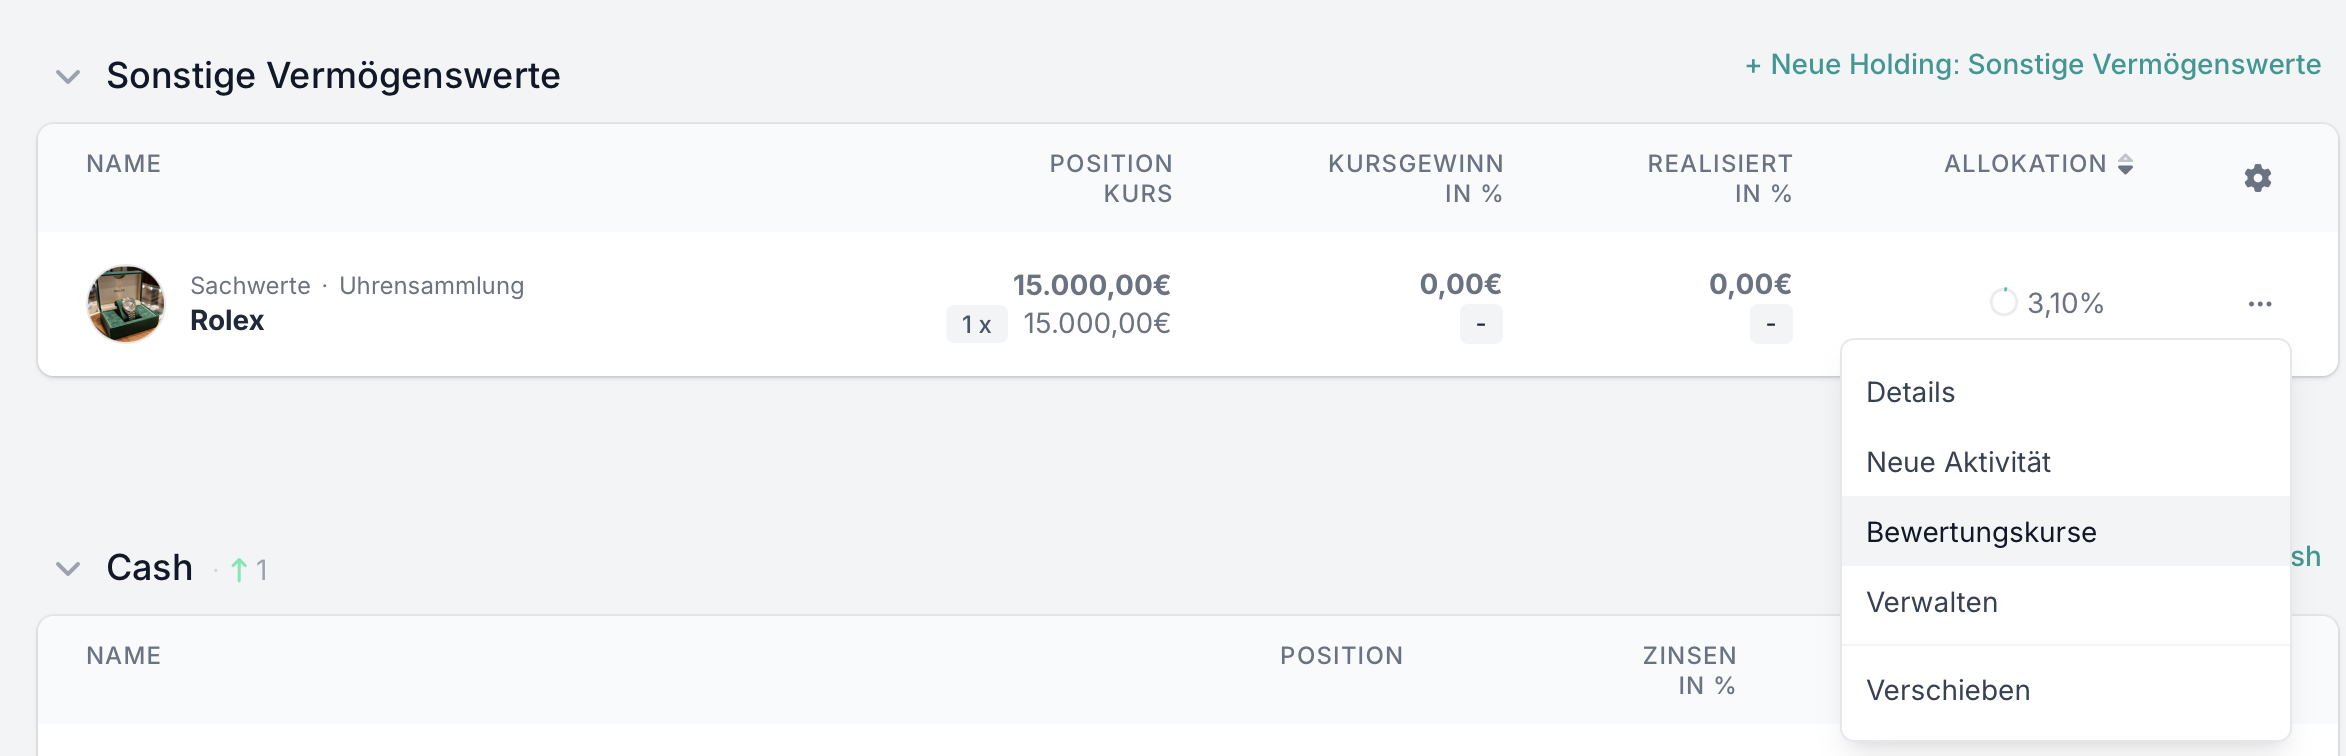Open table settings gear icon
The height and width of the screenshot is (756, 2346).
2257,178
